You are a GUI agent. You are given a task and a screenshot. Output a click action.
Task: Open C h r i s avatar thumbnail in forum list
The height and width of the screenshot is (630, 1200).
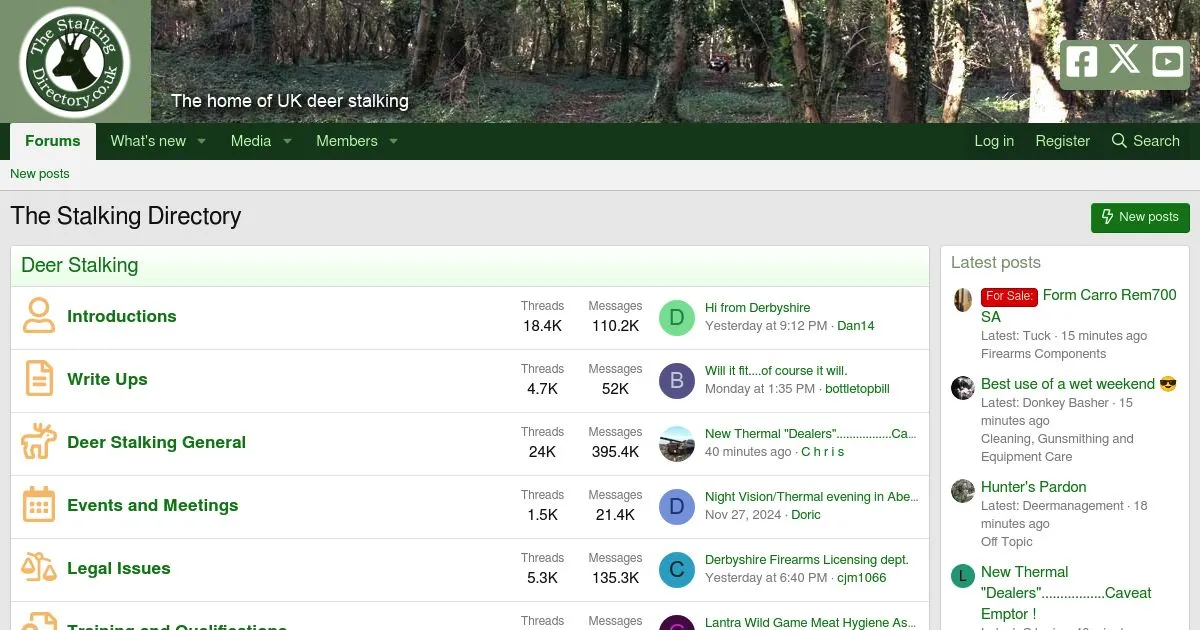[676, 444]
